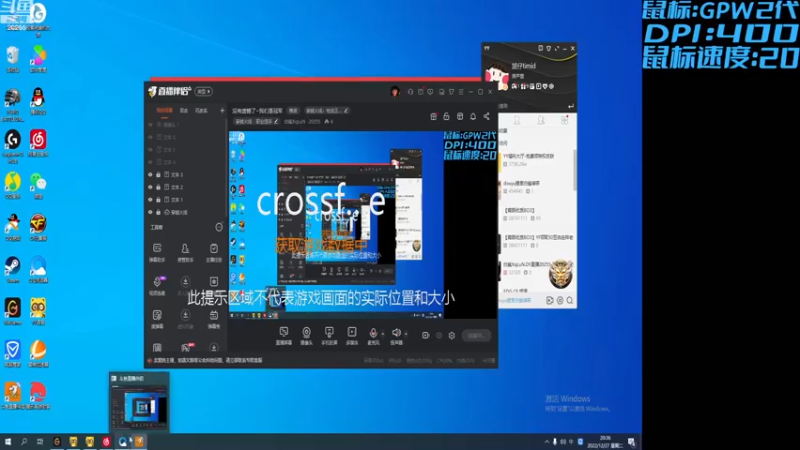800x450 pixels.
Task: Switch to the third scene tab
Action: 201,110
